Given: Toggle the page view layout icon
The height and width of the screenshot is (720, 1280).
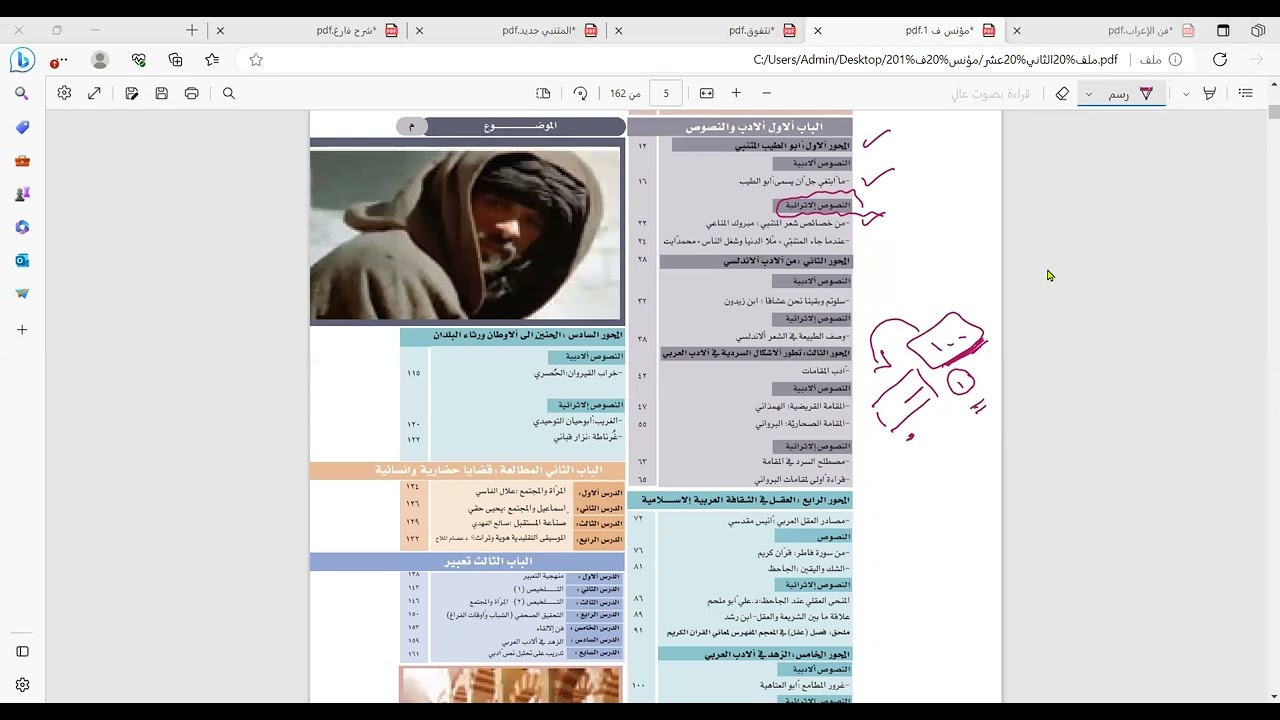Looking at the screenshot, I should [543, 93].
